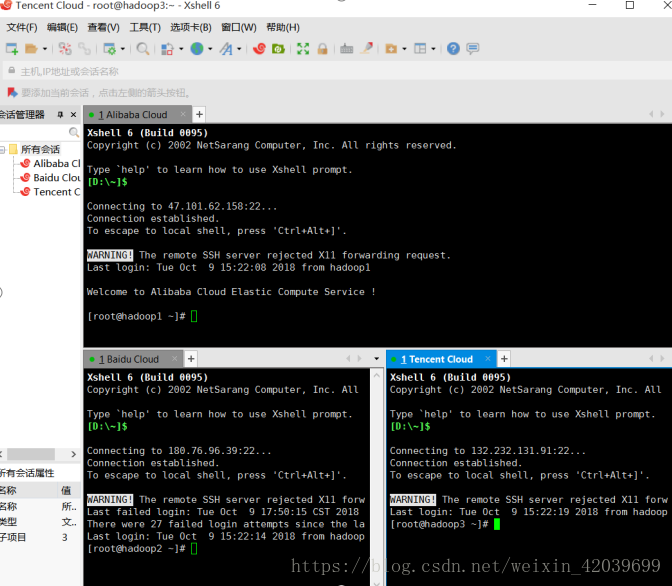Click the session manager search magnifier
Image resolution: width=672 pixels, height=586 pixels.
[74, 132]
